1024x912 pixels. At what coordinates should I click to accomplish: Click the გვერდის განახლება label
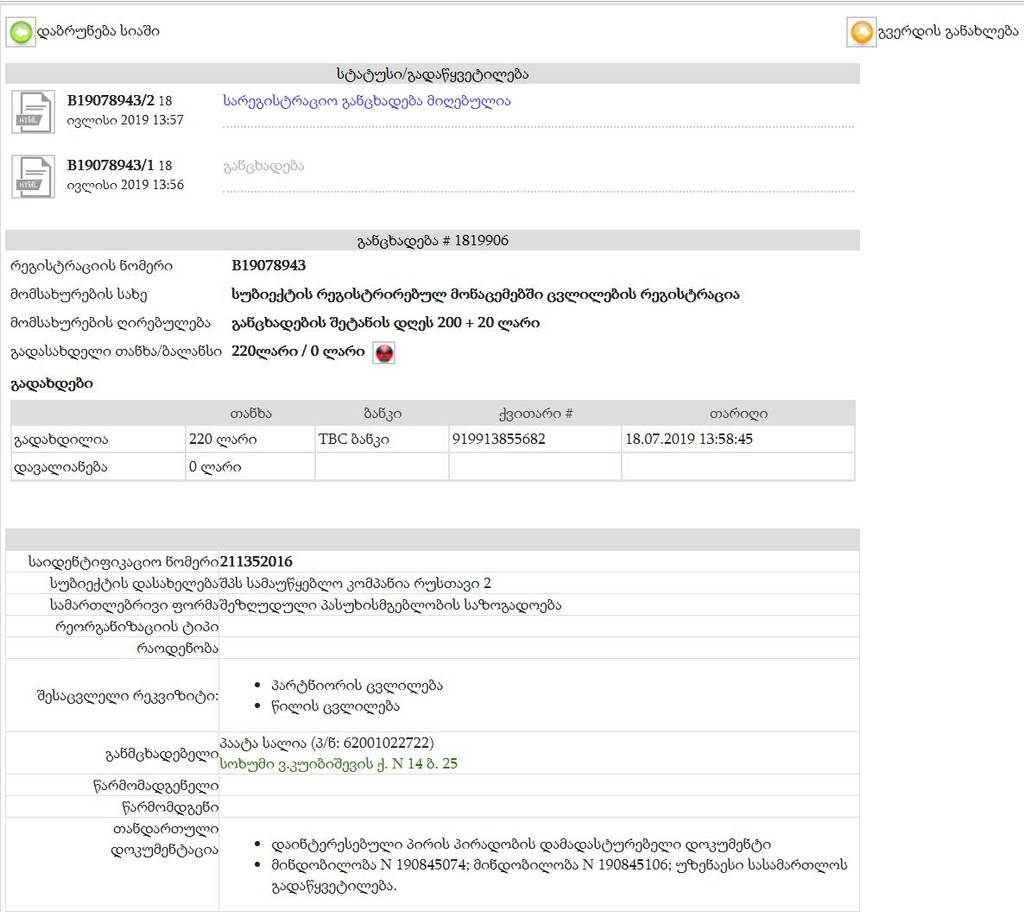tap(950, 33)
